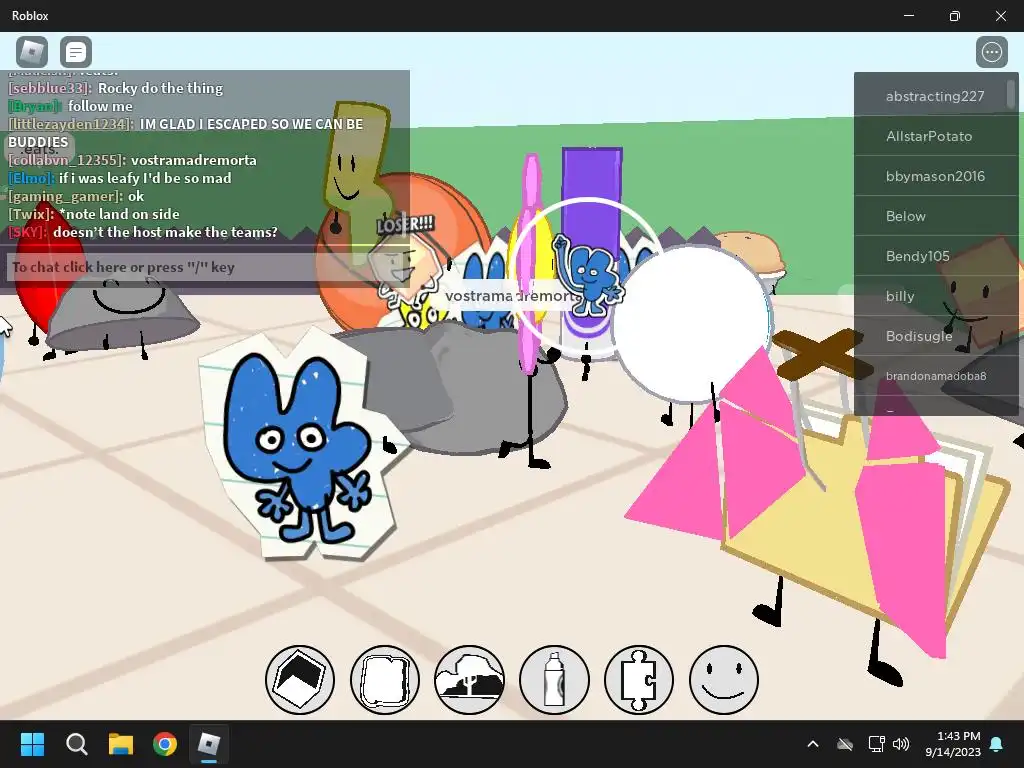The width and height of the screenshot is (1024, 768).
Task: Select the puzzle piece tool in hotbar
Action: coord(639,680)
